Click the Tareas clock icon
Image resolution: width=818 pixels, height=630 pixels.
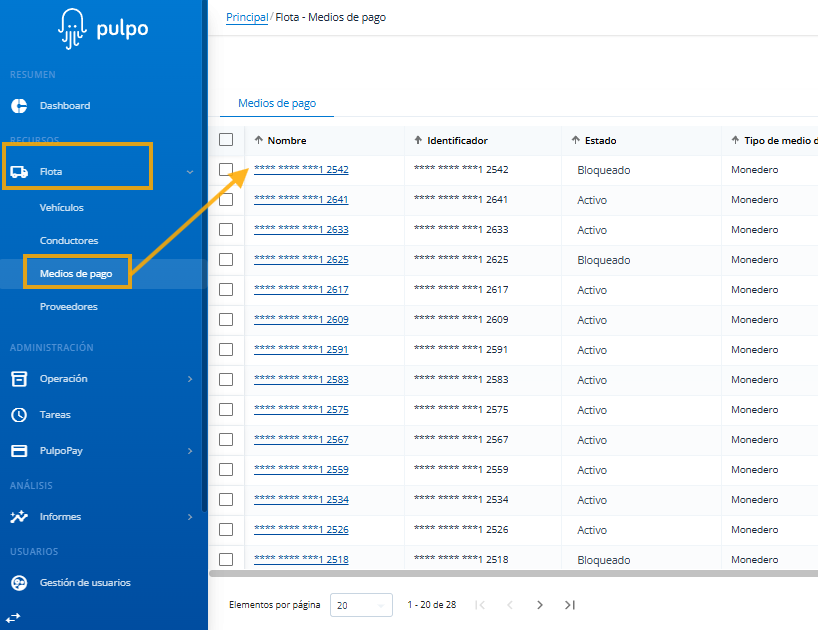click(x=18, y=415)
